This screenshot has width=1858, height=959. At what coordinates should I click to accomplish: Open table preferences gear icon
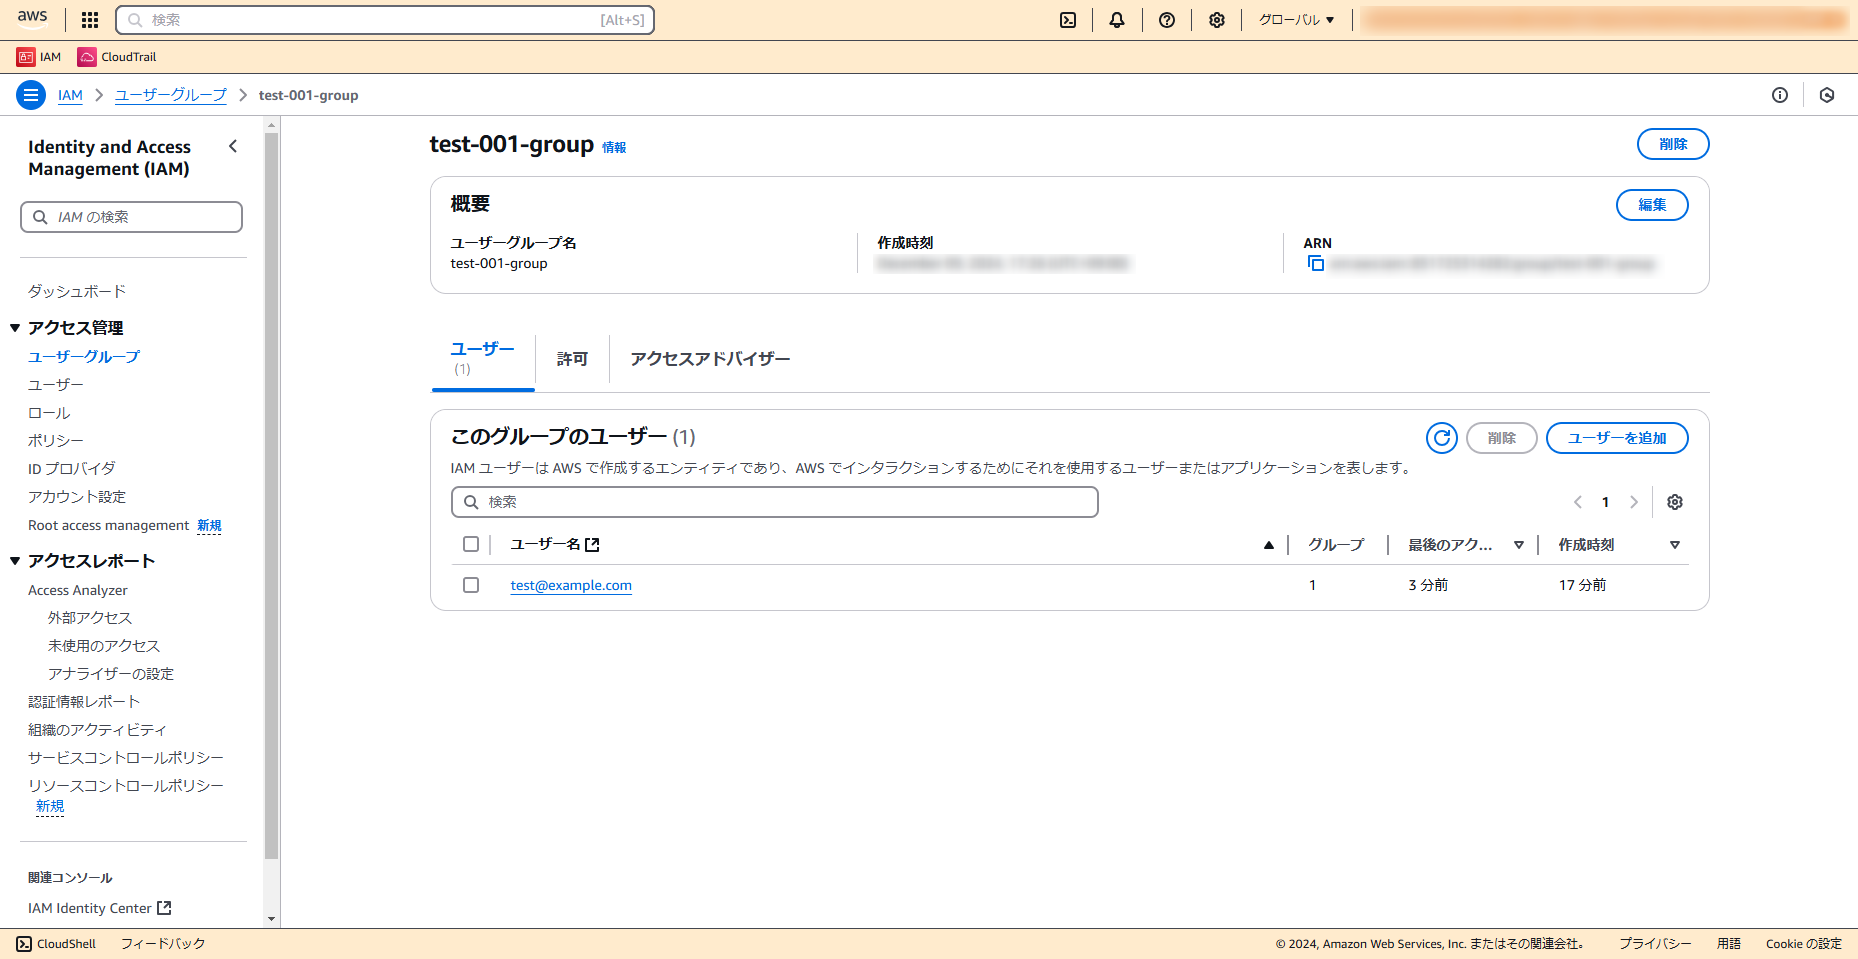pos(1675,502)
